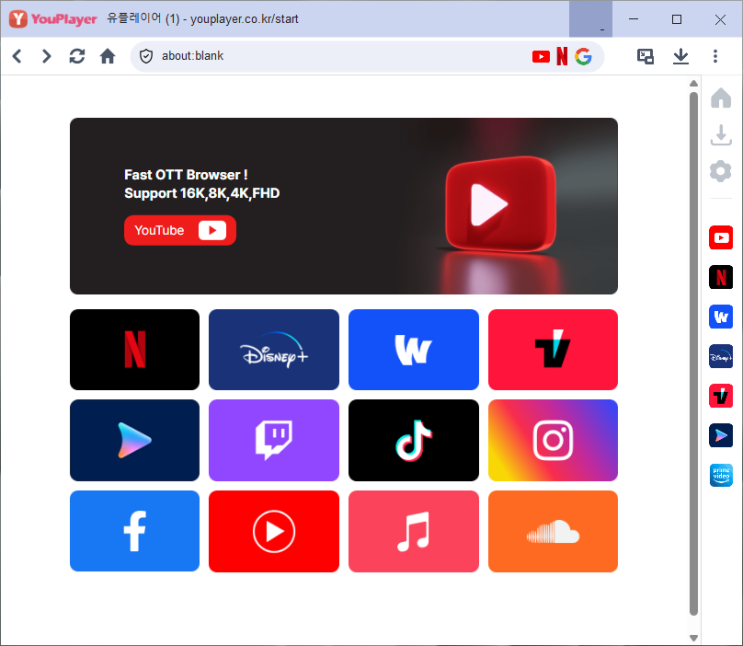Image resolution: width=743 pixels, height=646 pixels.
Task: Open the Coupang Play tile
Action: (x=135, y=440)
